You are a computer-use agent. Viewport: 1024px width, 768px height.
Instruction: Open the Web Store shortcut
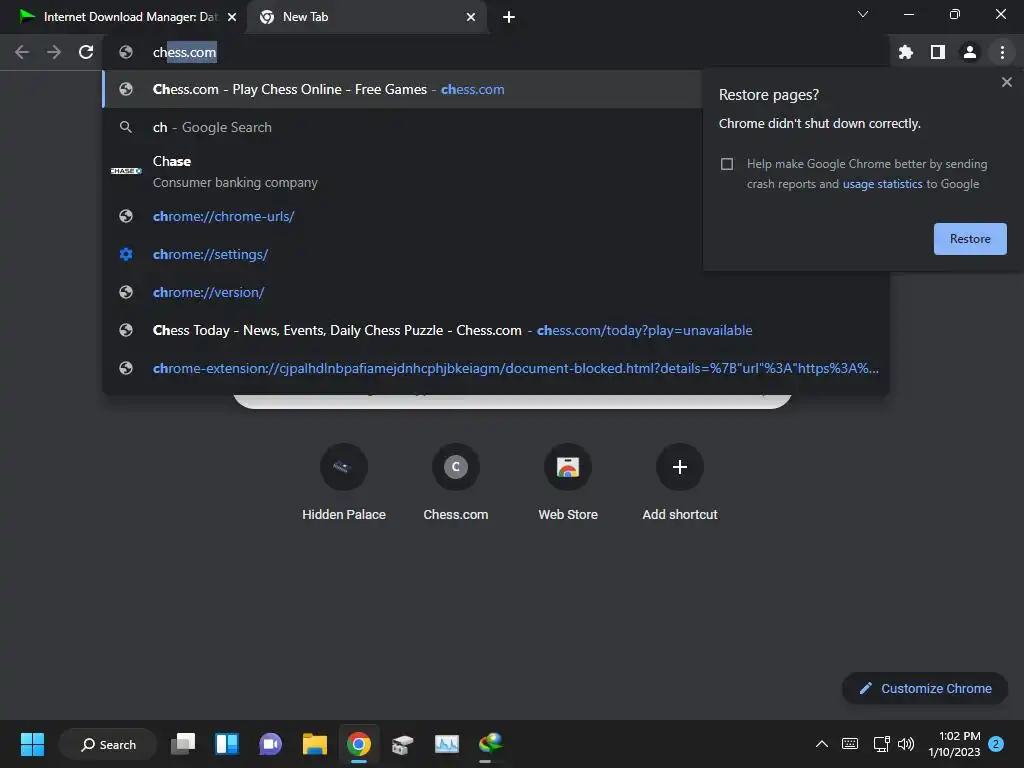568,482
